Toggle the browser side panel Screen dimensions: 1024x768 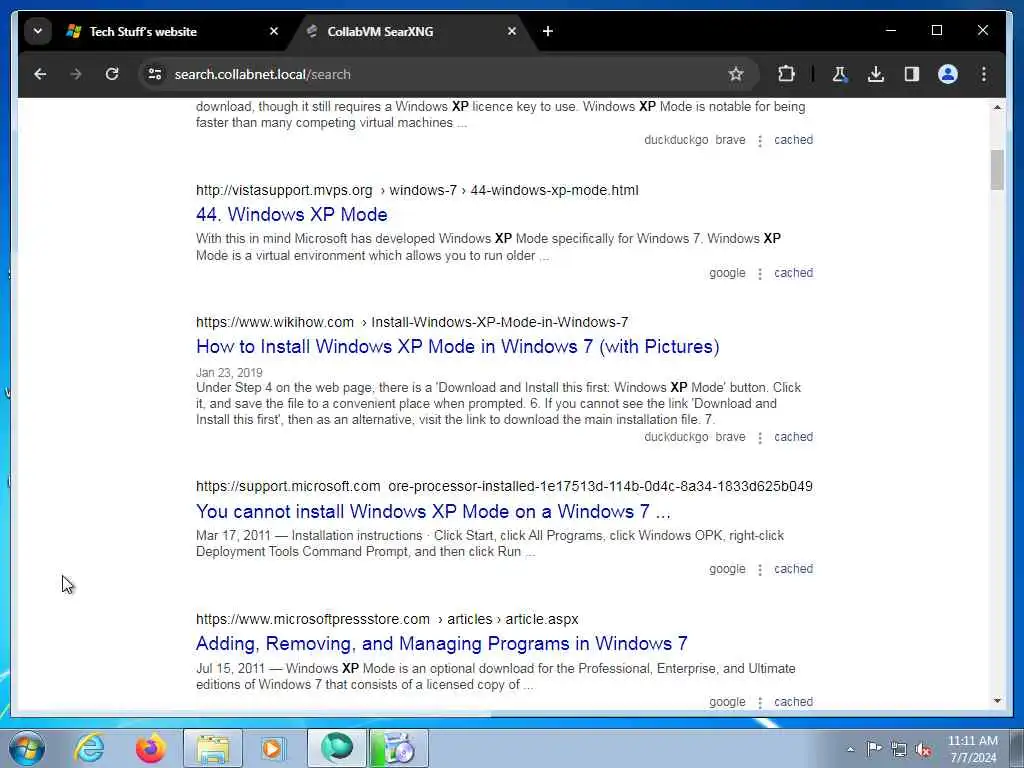pyautogui.click(x=912, y=74)
